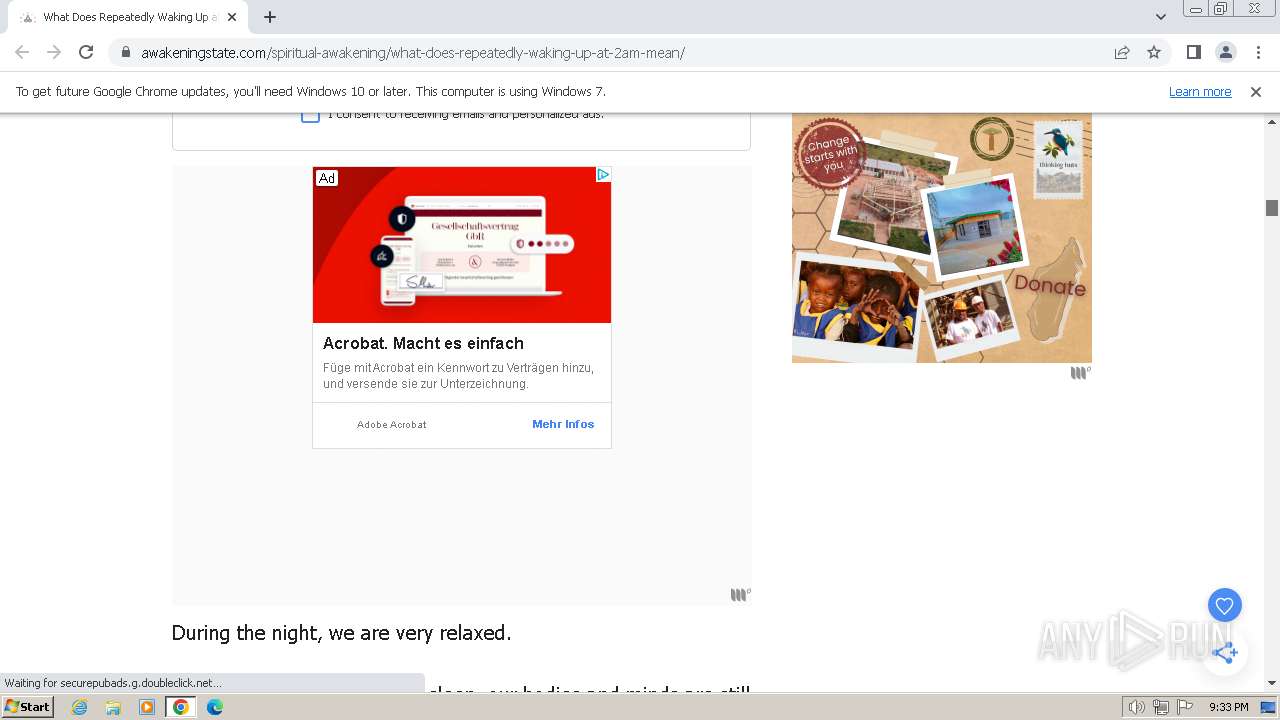
Task: Open Windows Media Player taskbar icon
Action: click(x=147, y=707)
